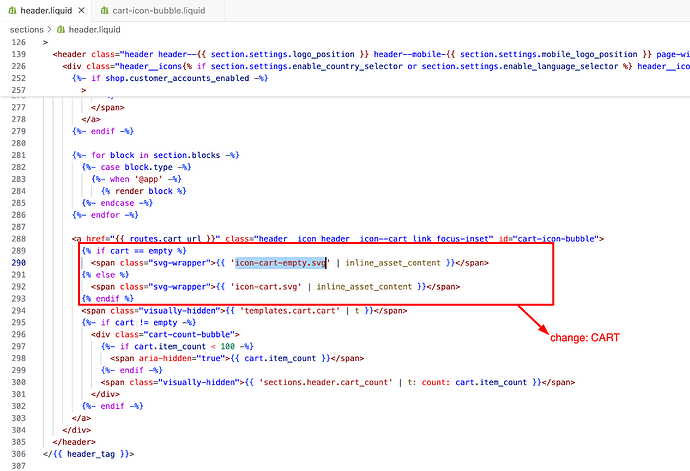
Task: Click the Shopify icon on header.liquid tab
Action: click(12, 11)
